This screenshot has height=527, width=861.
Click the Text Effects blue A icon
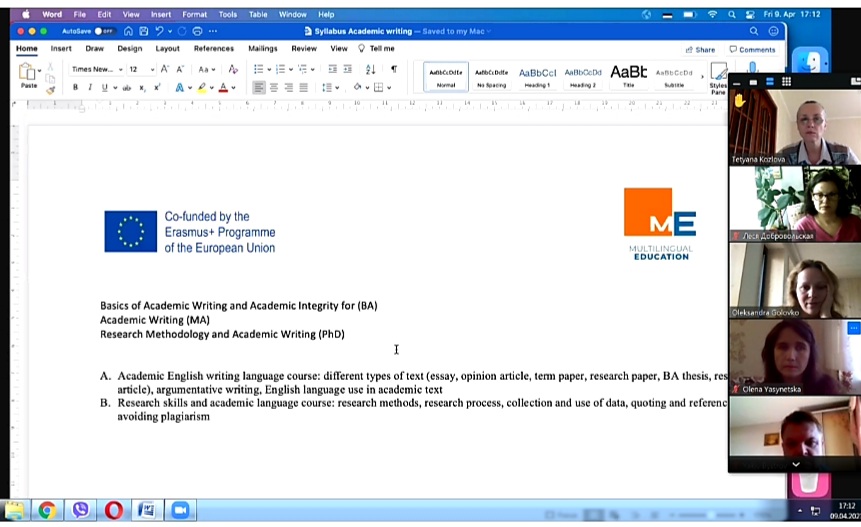coord(179,87)
